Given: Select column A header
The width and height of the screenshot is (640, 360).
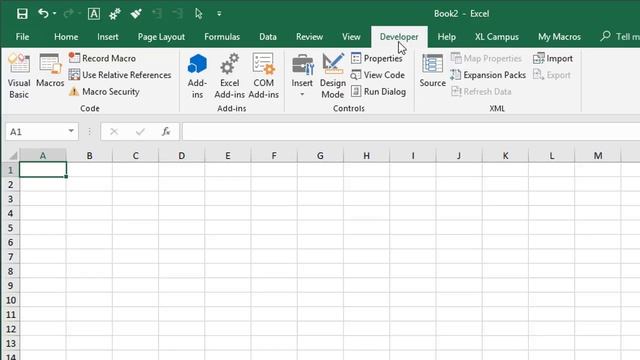Looking at the screenshot, I should click(43, 156).
